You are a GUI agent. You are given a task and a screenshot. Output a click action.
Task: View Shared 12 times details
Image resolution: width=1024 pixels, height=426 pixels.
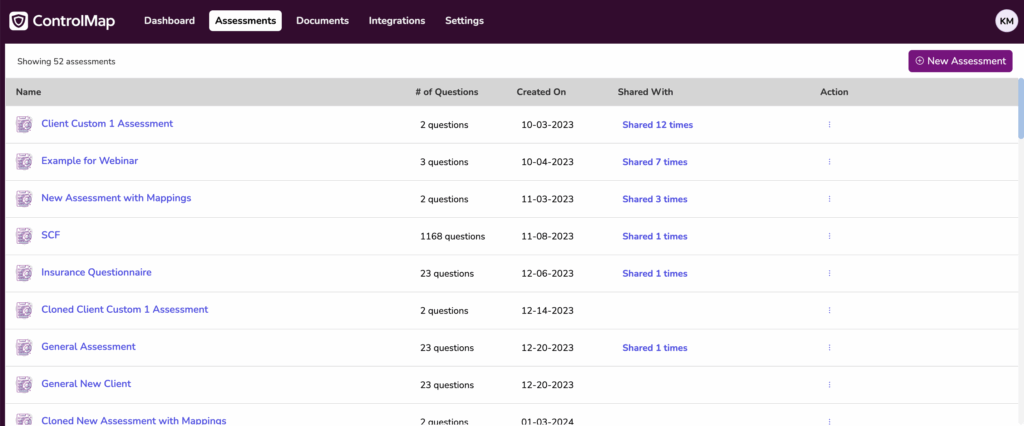coord(657,125)
